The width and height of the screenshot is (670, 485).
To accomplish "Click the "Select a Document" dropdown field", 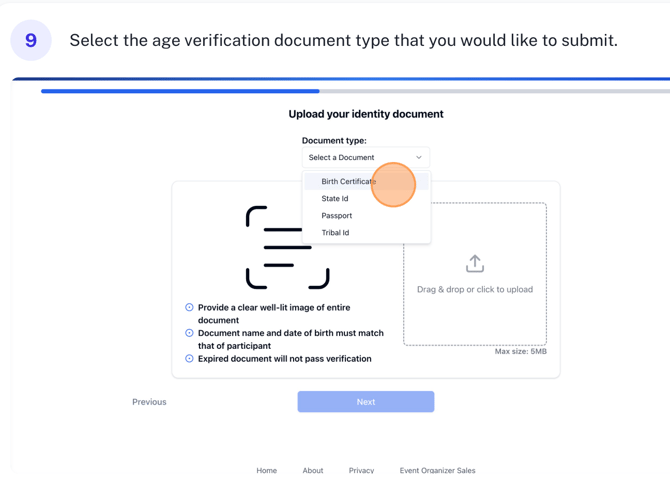I will coord(365,157).
